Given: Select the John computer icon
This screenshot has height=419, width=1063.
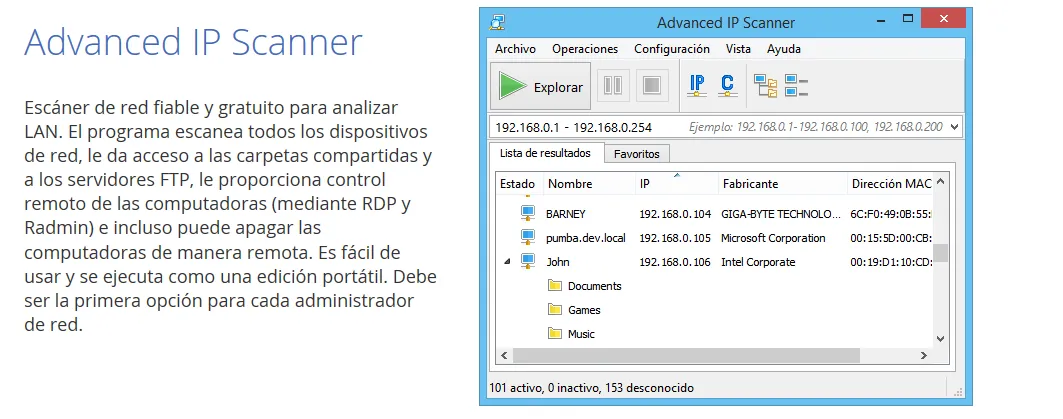Looking at the screenshot, I should point(528,262).
